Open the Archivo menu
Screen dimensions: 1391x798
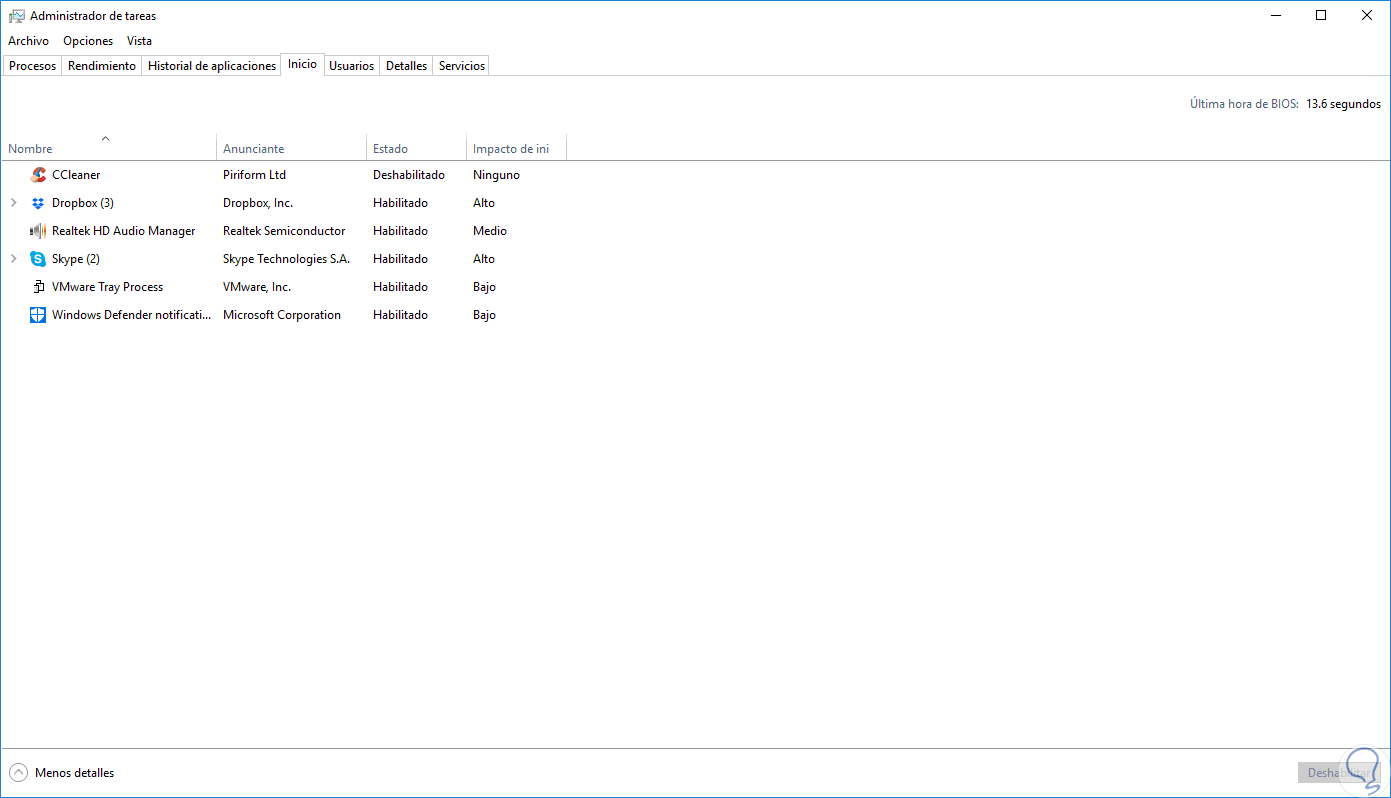[28, 41]
